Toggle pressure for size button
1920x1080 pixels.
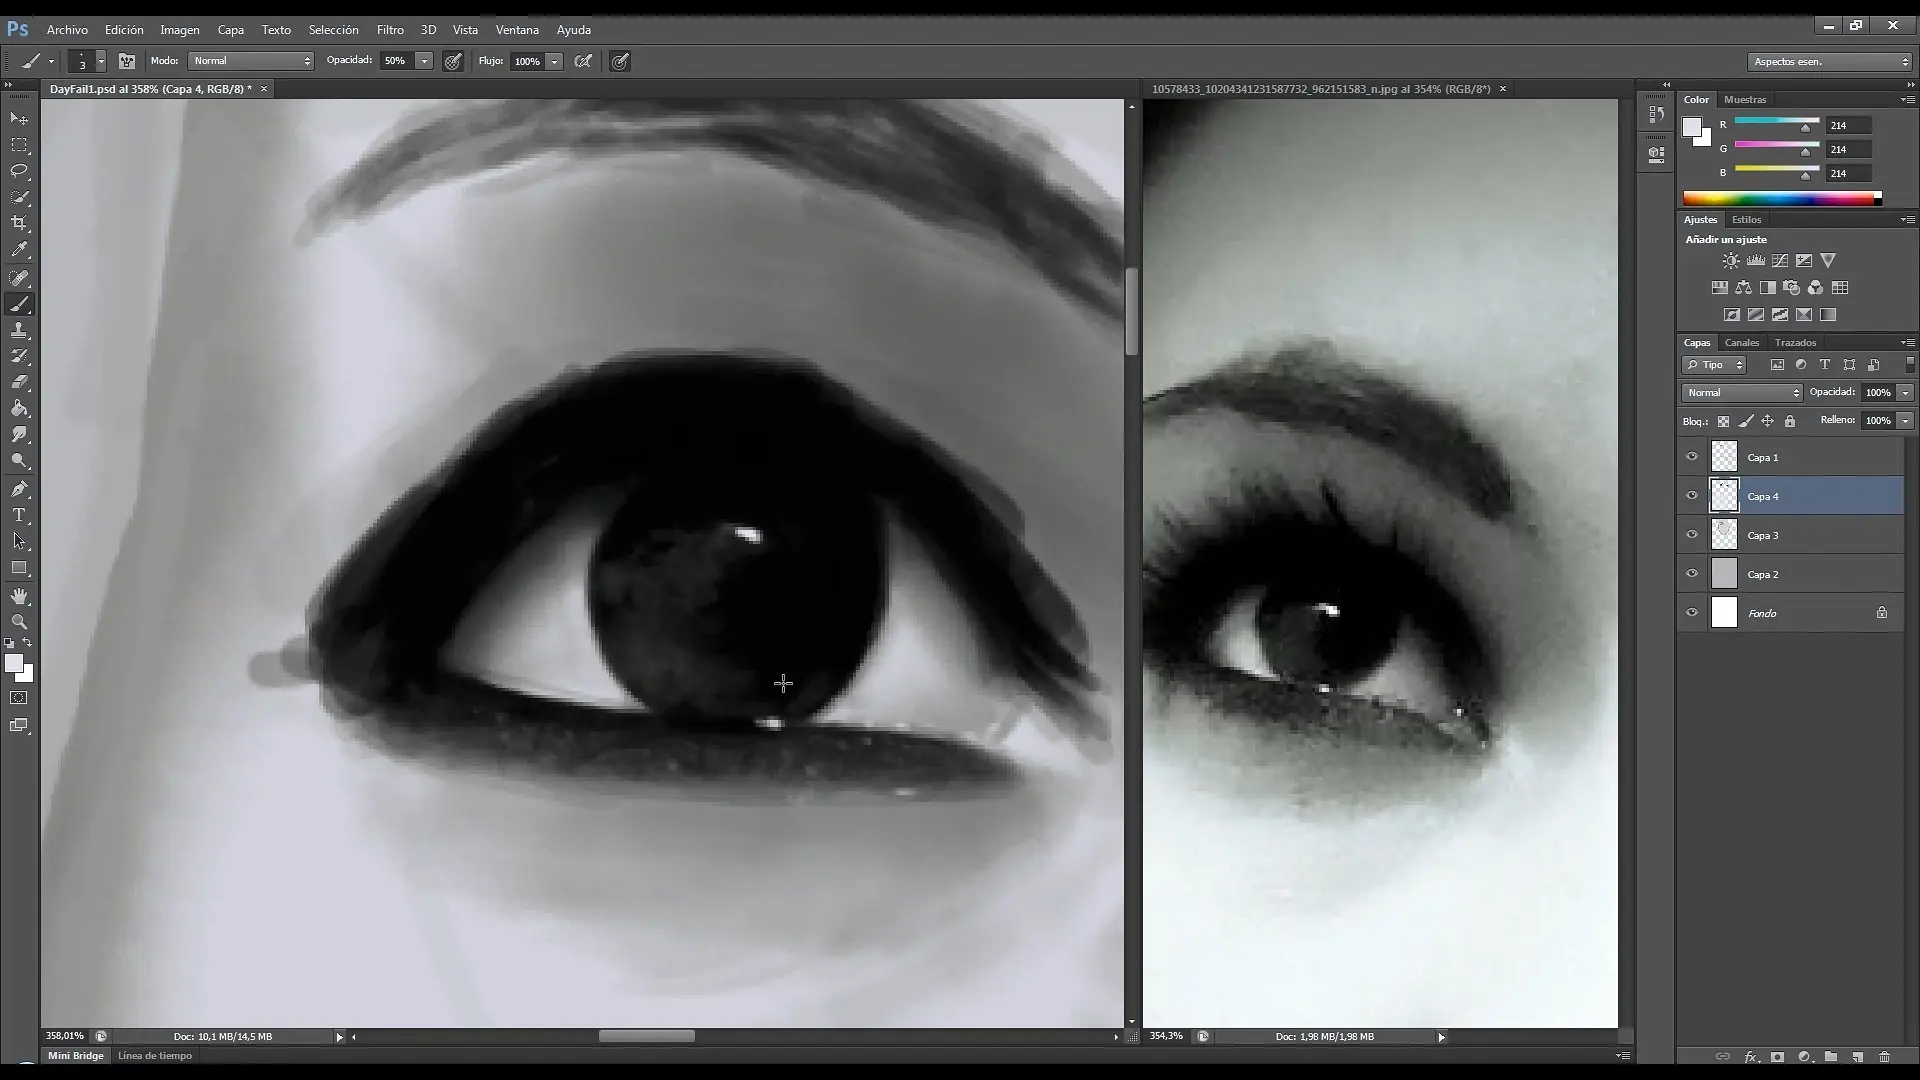click(x=620, y=61)
